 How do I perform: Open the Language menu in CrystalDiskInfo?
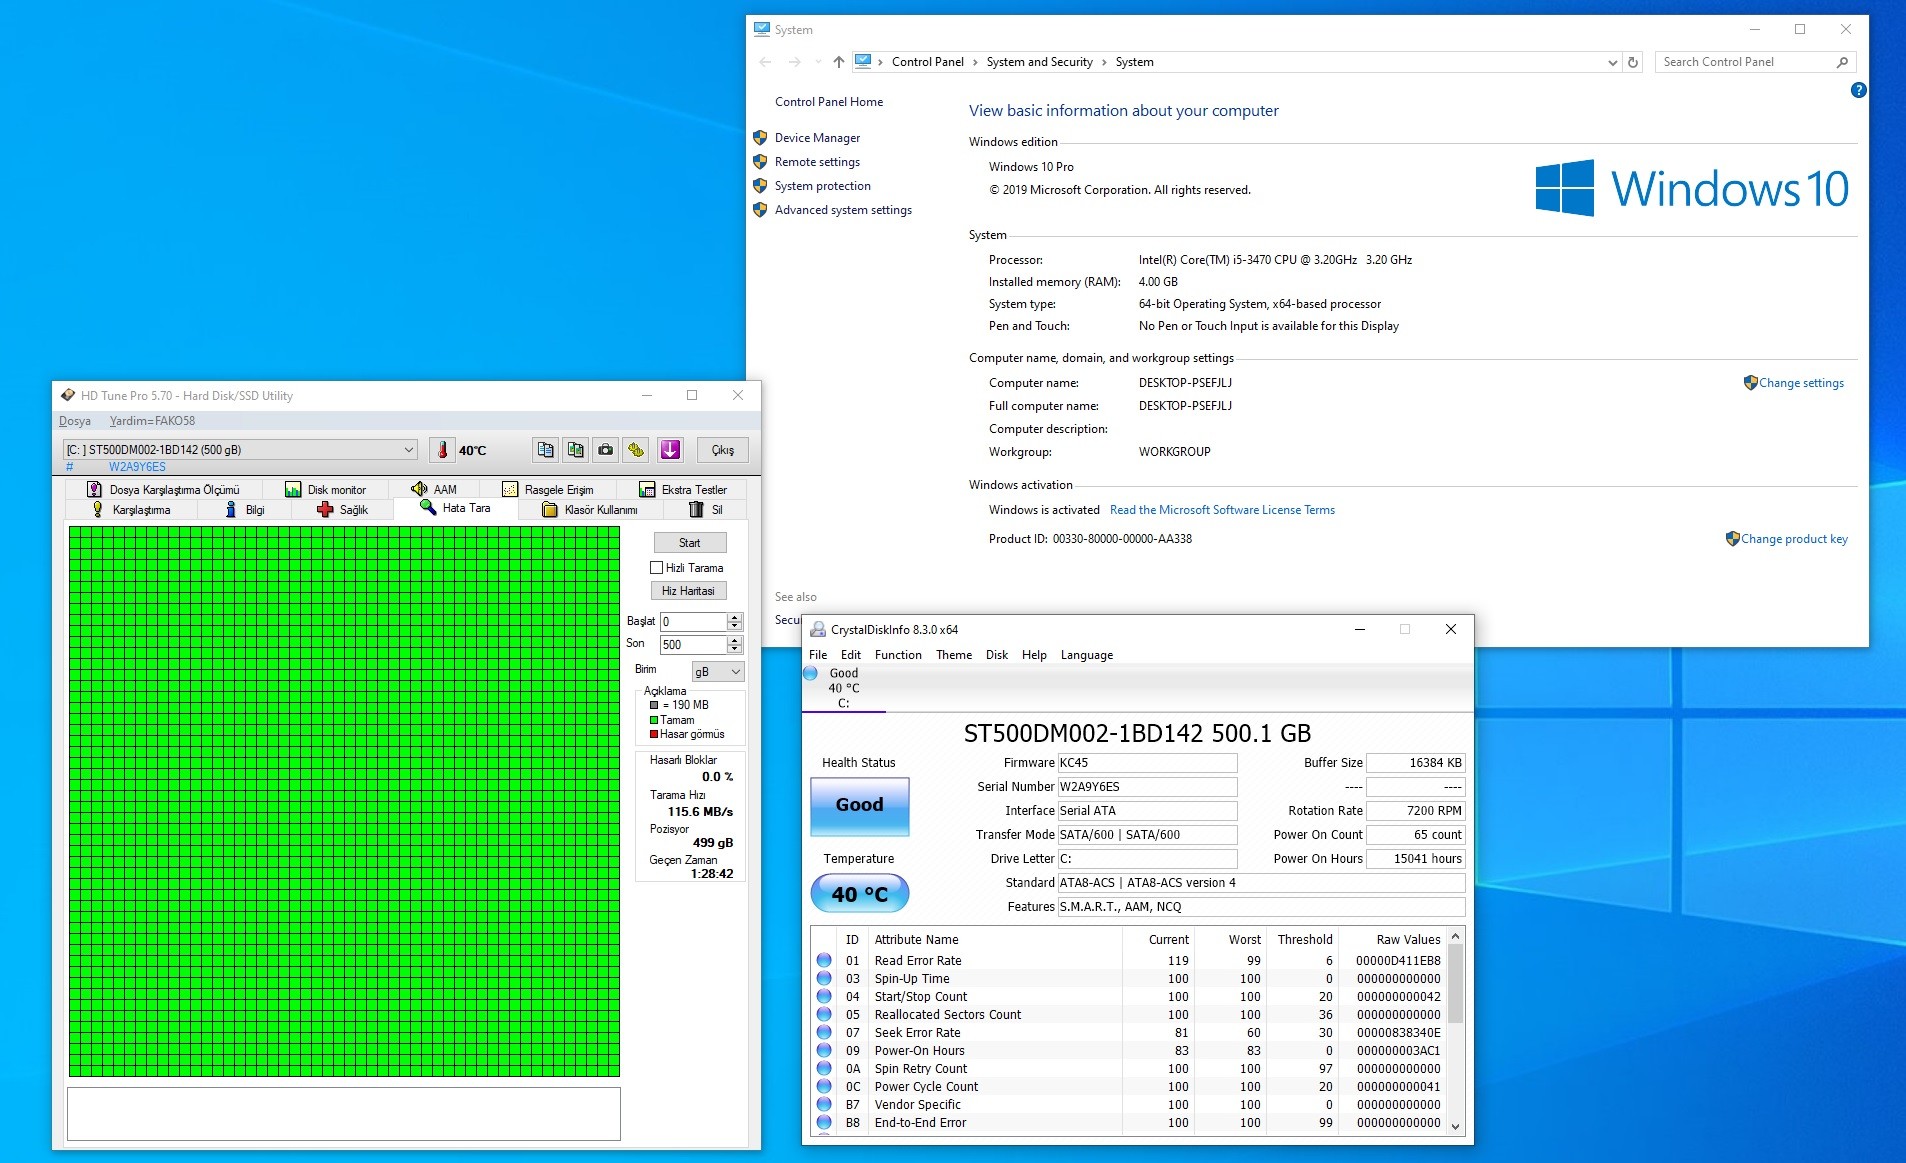tap(1087, 655)
